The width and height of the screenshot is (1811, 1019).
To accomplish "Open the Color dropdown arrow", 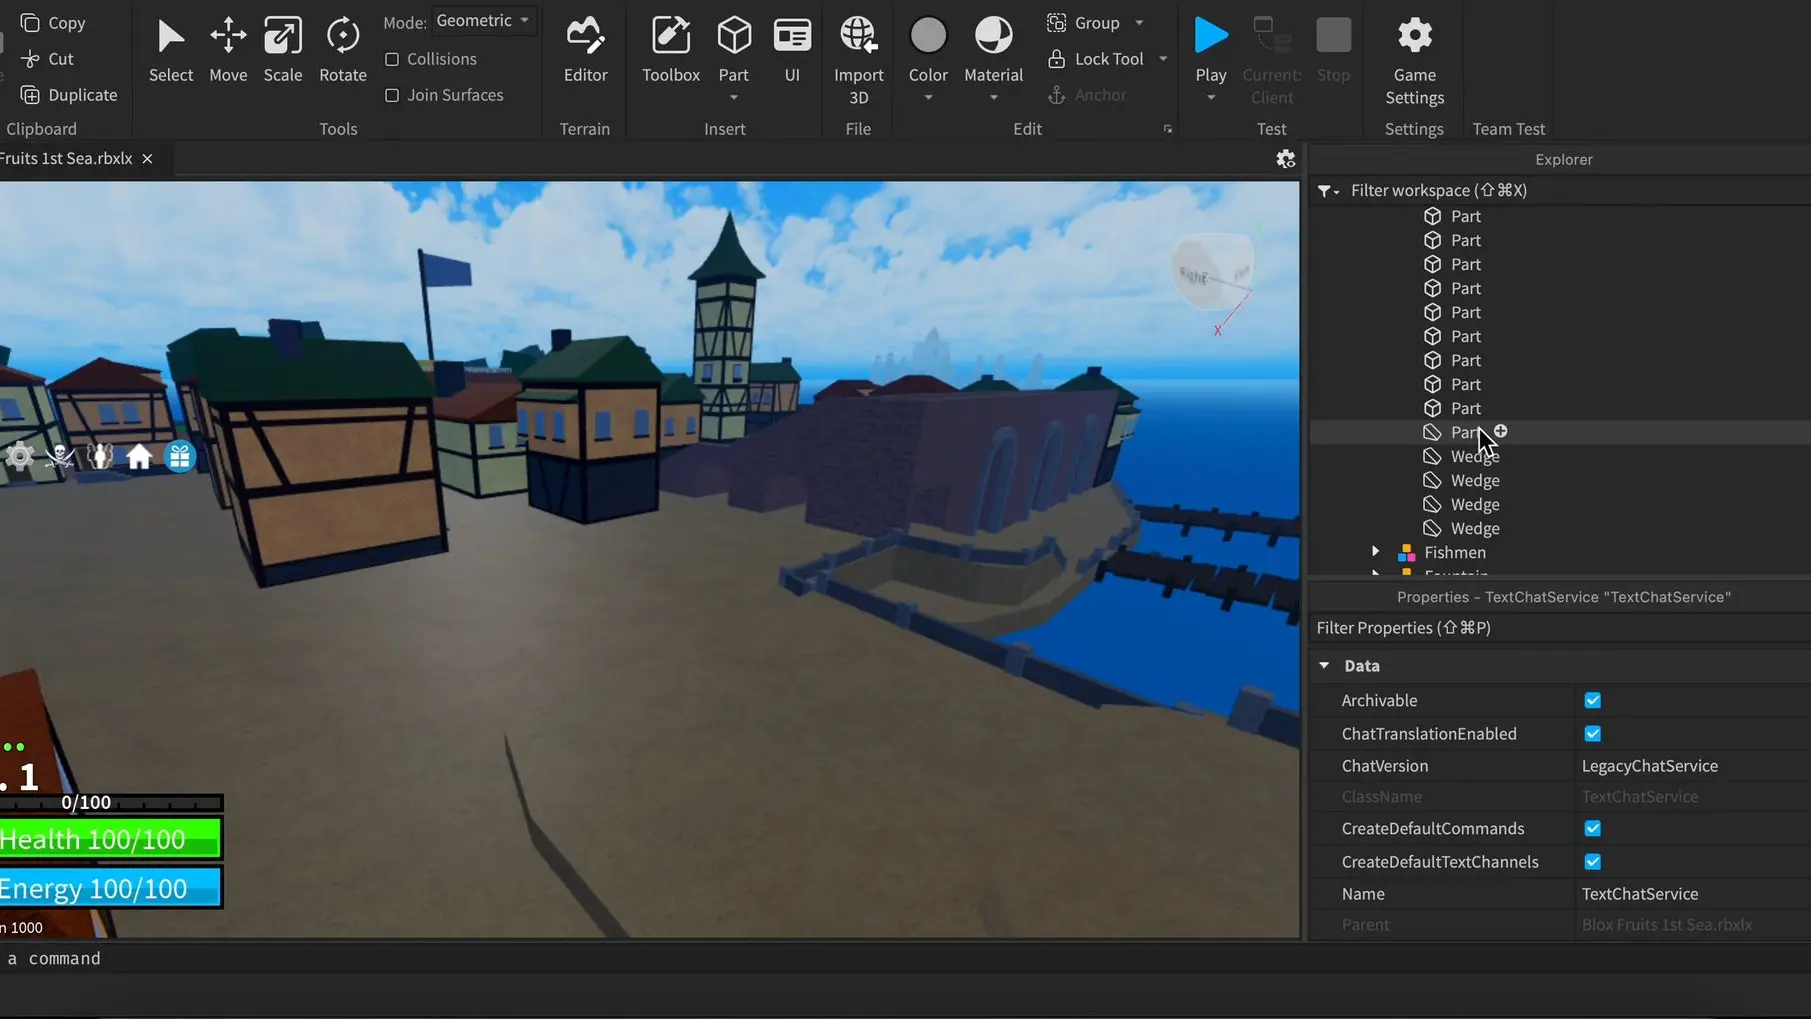I will 928,98.
